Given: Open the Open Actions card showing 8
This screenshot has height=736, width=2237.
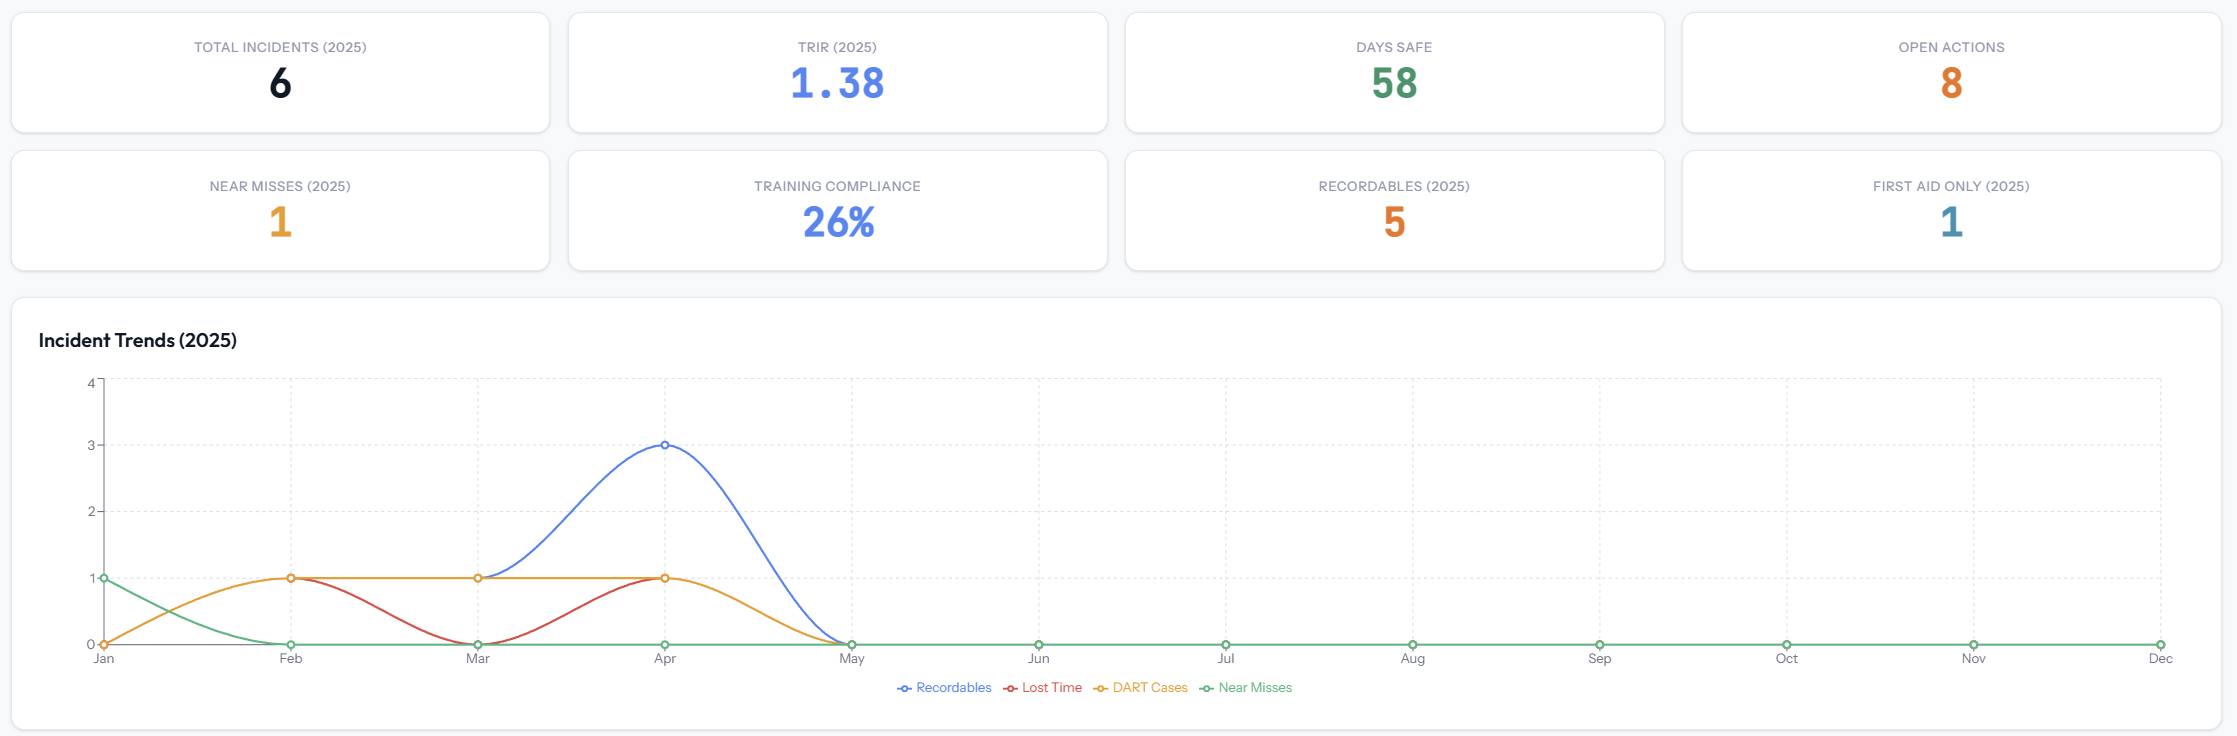Looking at the screenshot, I should click(1951, 73).
